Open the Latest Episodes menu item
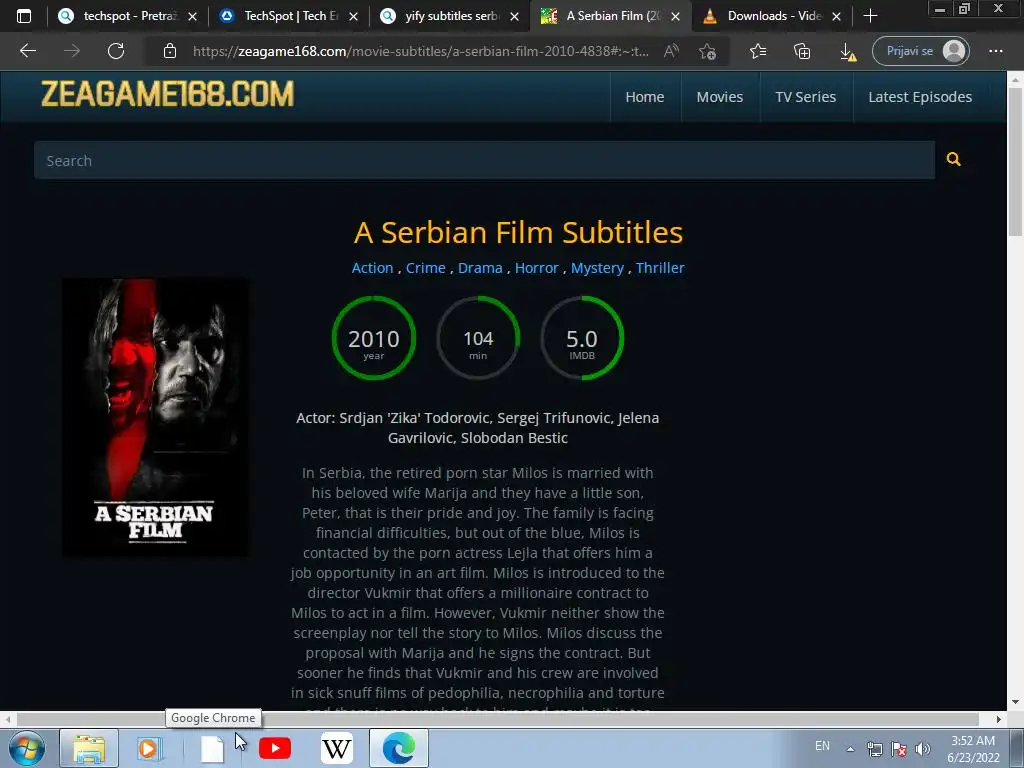The height and width of the screenshot is (768, 1024). tap(920, 97)
